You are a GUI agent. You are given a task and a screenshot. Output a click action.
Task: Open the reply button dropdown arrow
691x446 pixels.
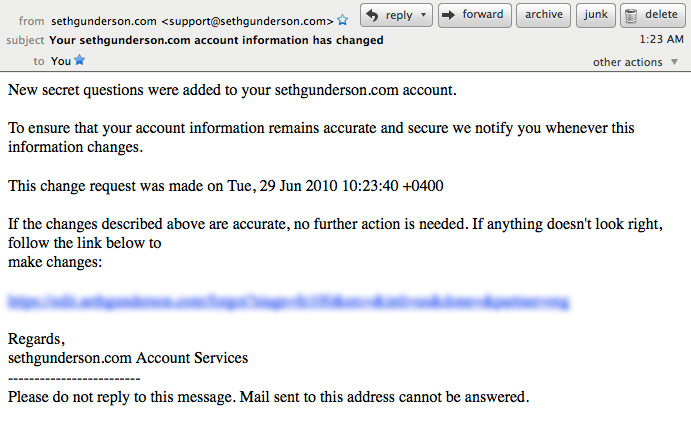424,15
